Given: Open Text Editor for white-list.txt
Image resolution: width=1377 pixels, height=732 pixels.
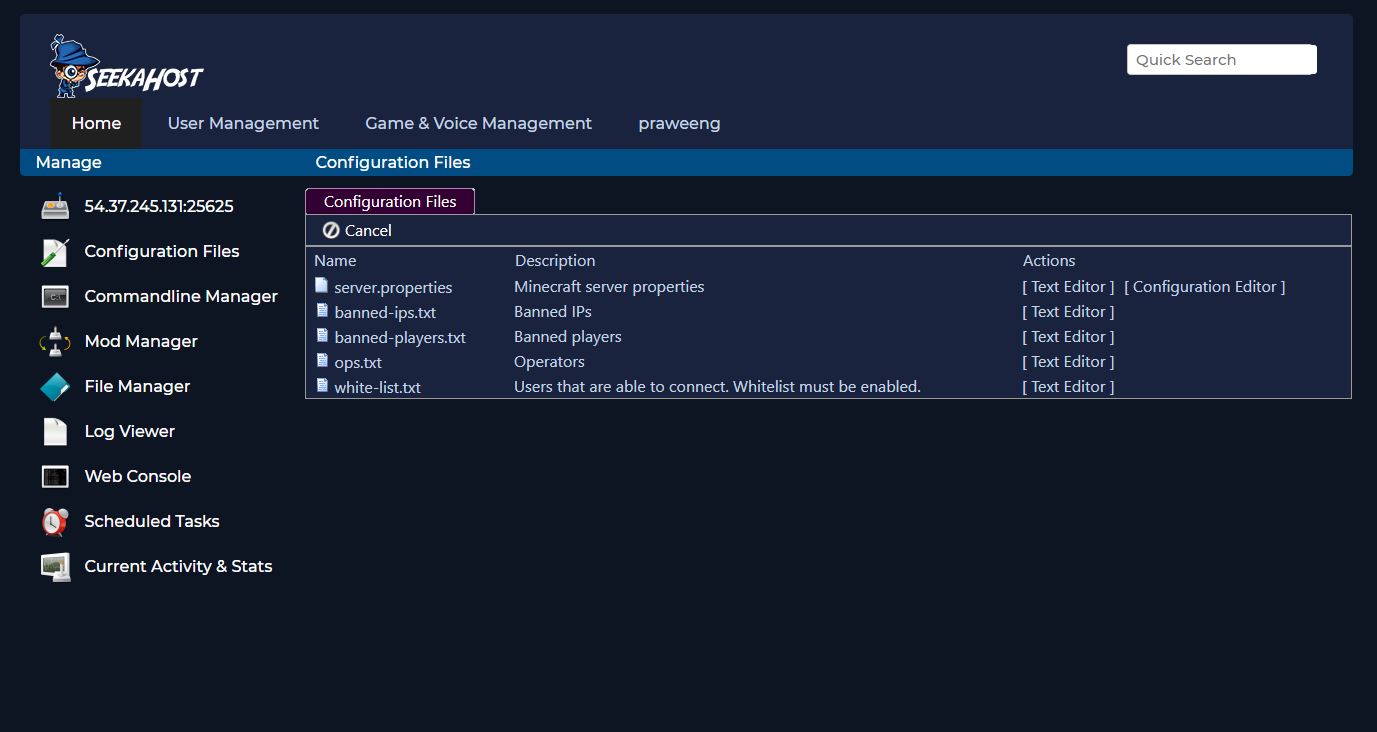Looking at the screenshot, I should [x=1068, y=387].
